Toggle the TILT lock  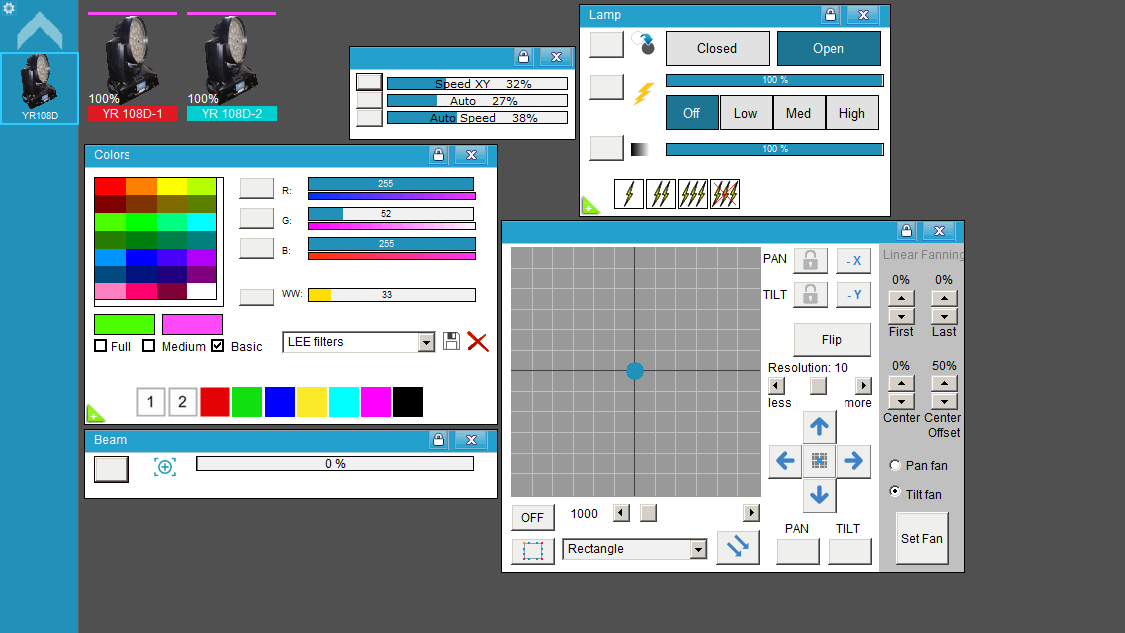point(810,294)
